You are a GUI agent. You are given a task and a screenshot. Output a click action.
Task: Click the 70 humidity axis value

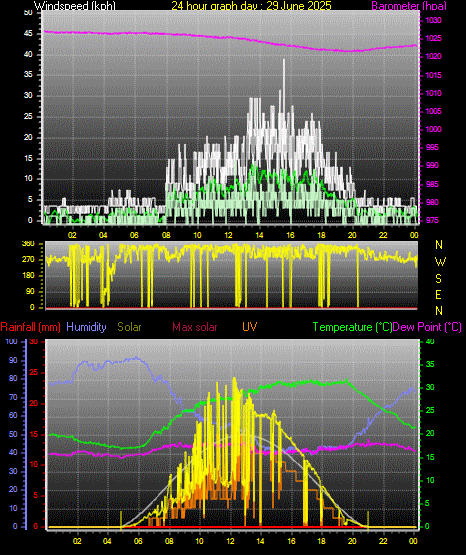pos(13,397)
